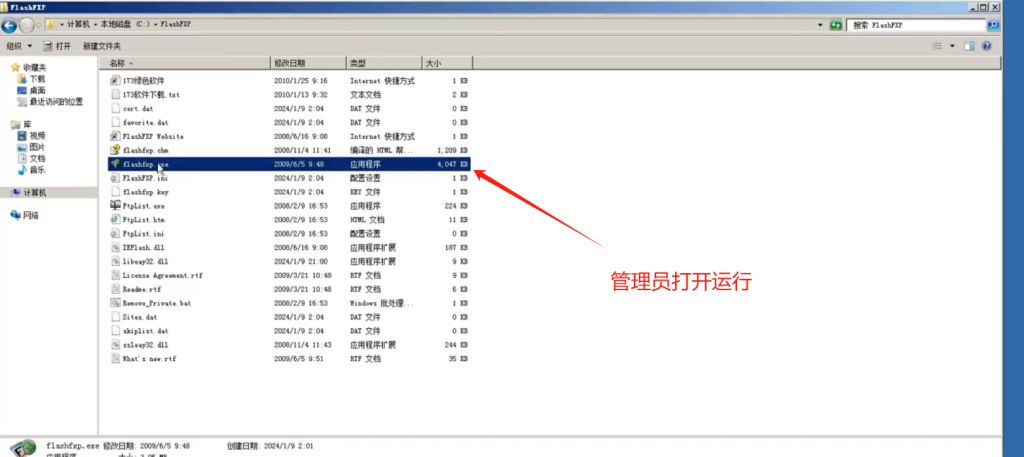This screenshot has width=1024, height=457.
Task: Click the Remove_Private.bat batch file icon
Action: pos(116,303)
